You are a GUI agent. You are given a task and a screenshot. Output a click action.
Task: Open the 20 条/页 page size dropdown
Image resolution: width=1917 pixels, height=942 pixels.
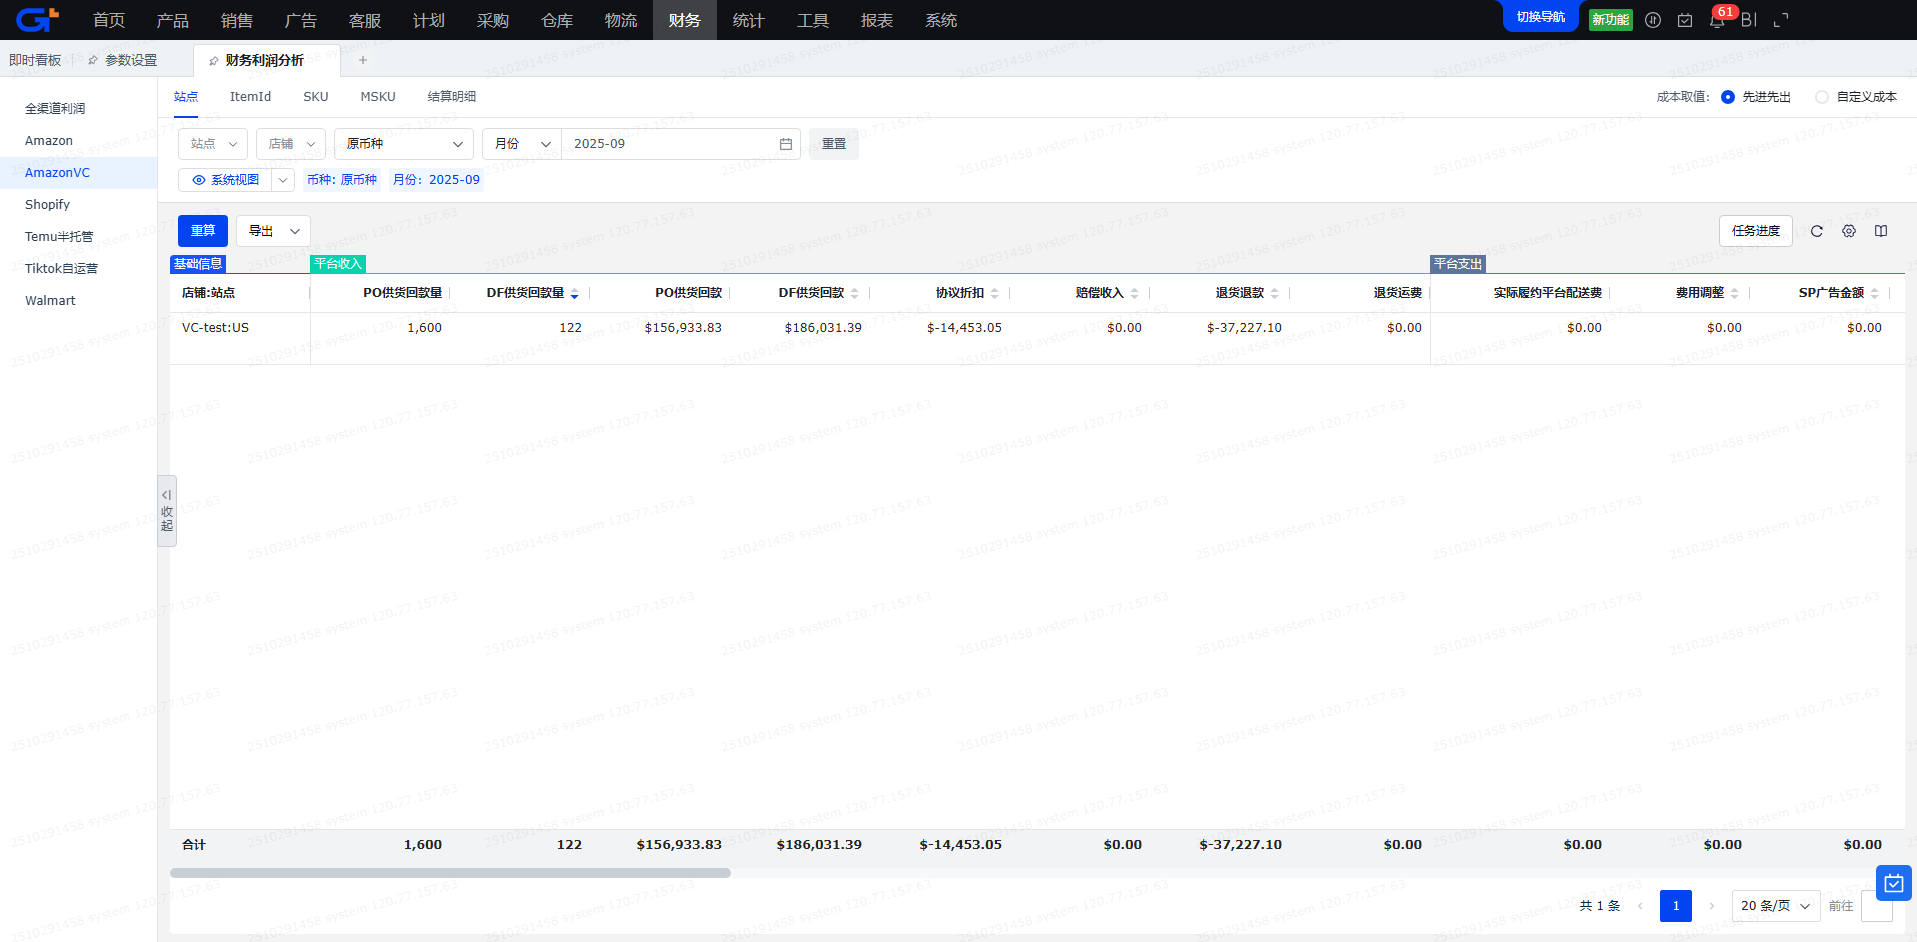[1776, 906]
